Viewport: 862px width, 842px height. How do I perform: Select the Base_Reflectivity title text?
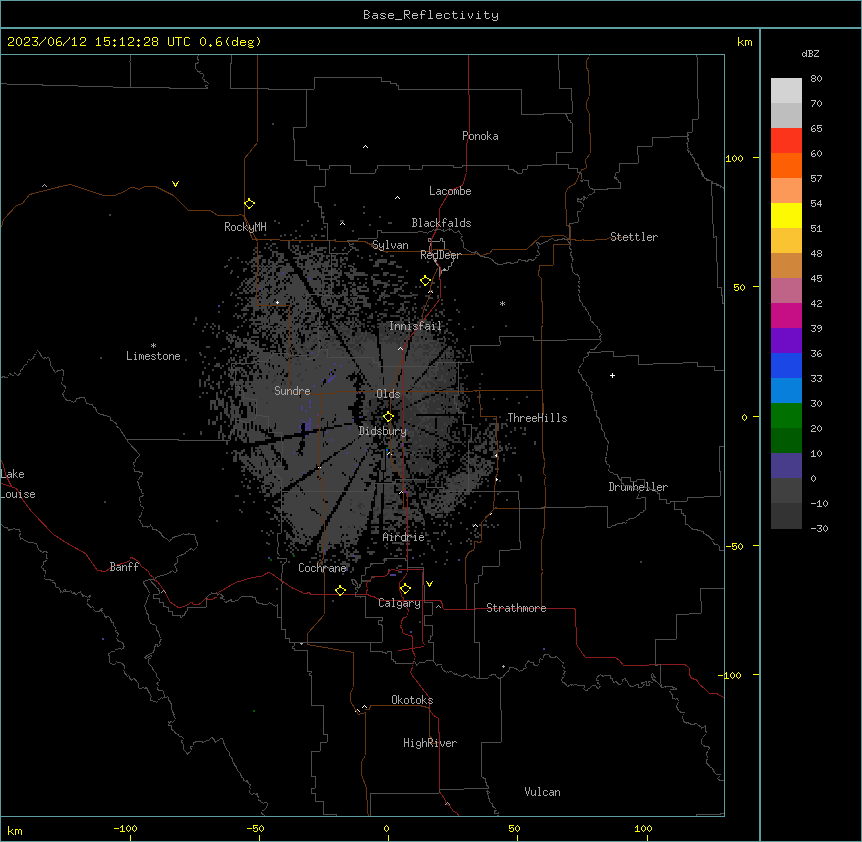tap(431, 15)
